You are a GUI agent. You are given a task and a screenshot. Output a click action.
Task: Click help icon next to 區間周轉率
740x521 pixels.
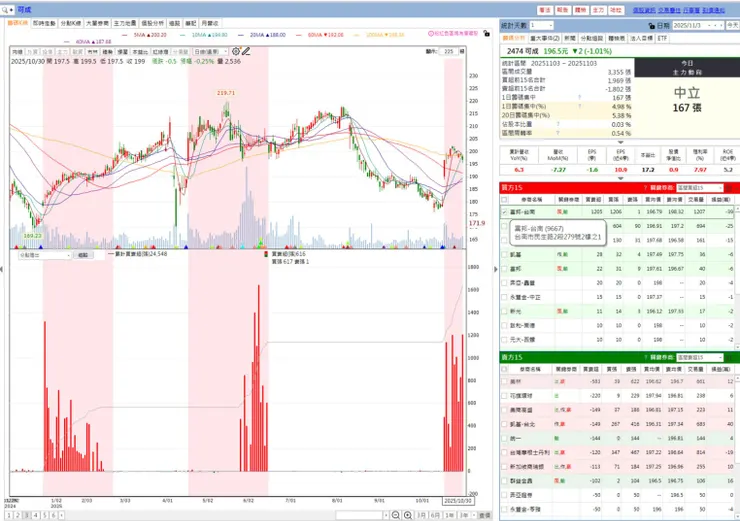[558, 133]
